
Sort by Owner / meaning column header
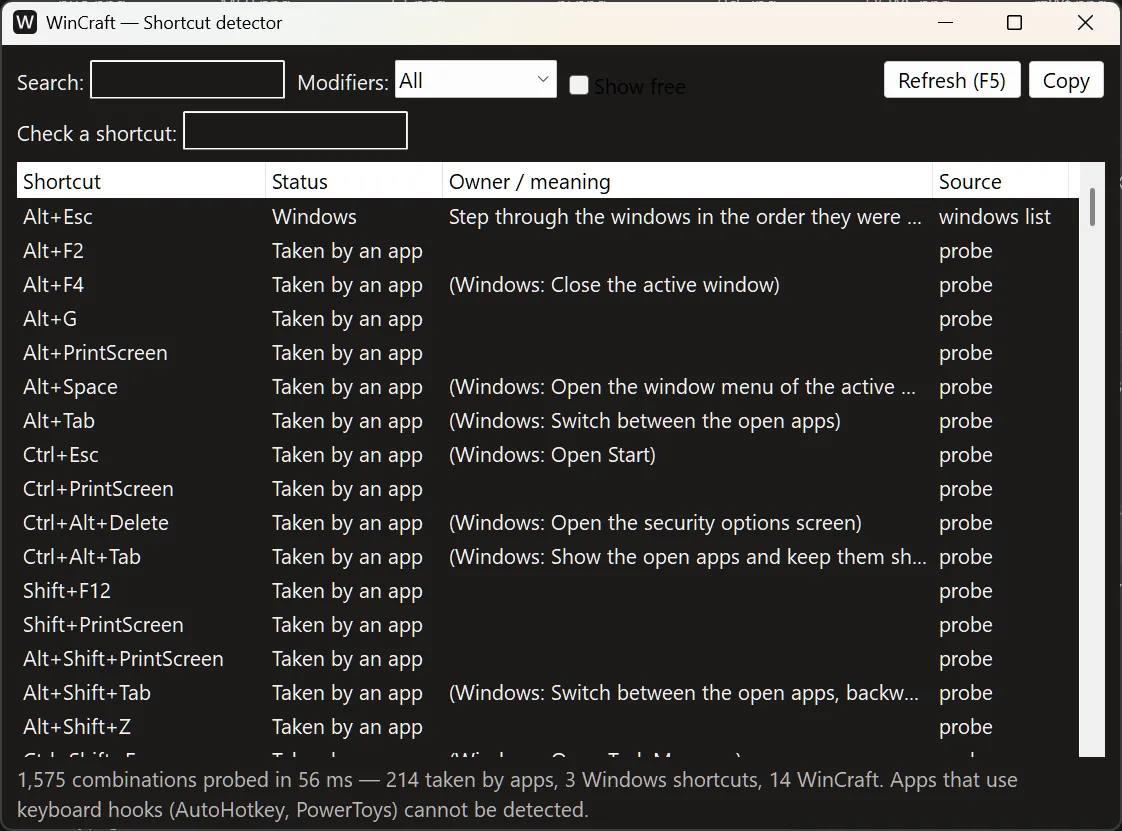tap(688, 181)
